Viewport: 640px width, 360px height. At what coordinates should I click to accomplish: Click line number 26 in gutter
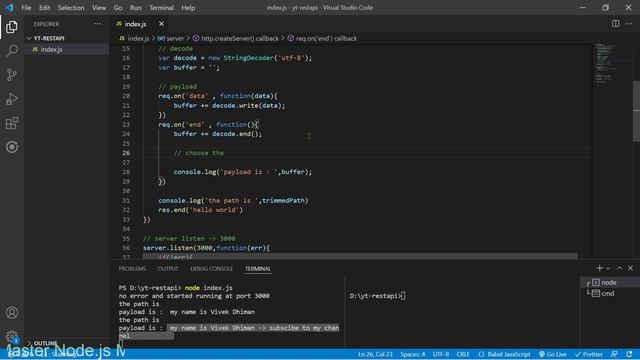[126, 153]
